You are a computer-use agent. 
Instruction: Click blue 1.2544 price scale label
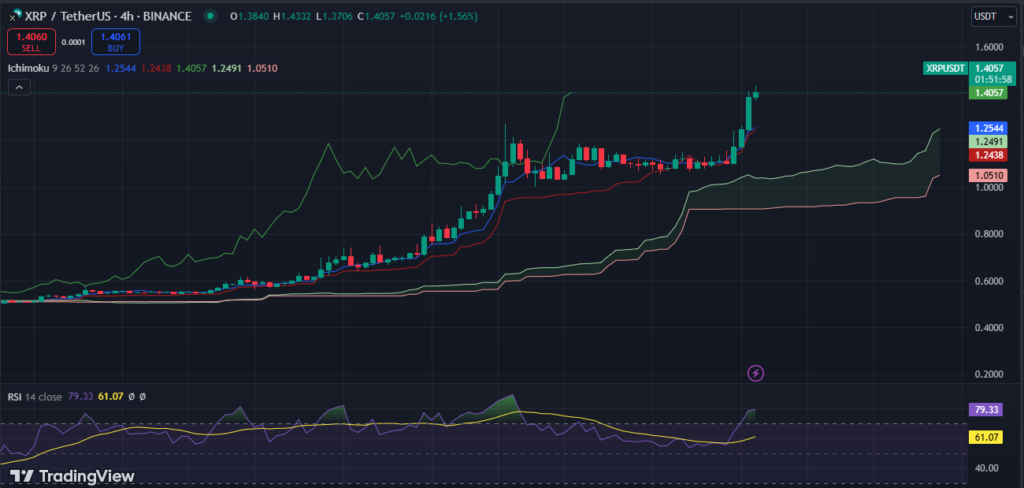[987, 128]
